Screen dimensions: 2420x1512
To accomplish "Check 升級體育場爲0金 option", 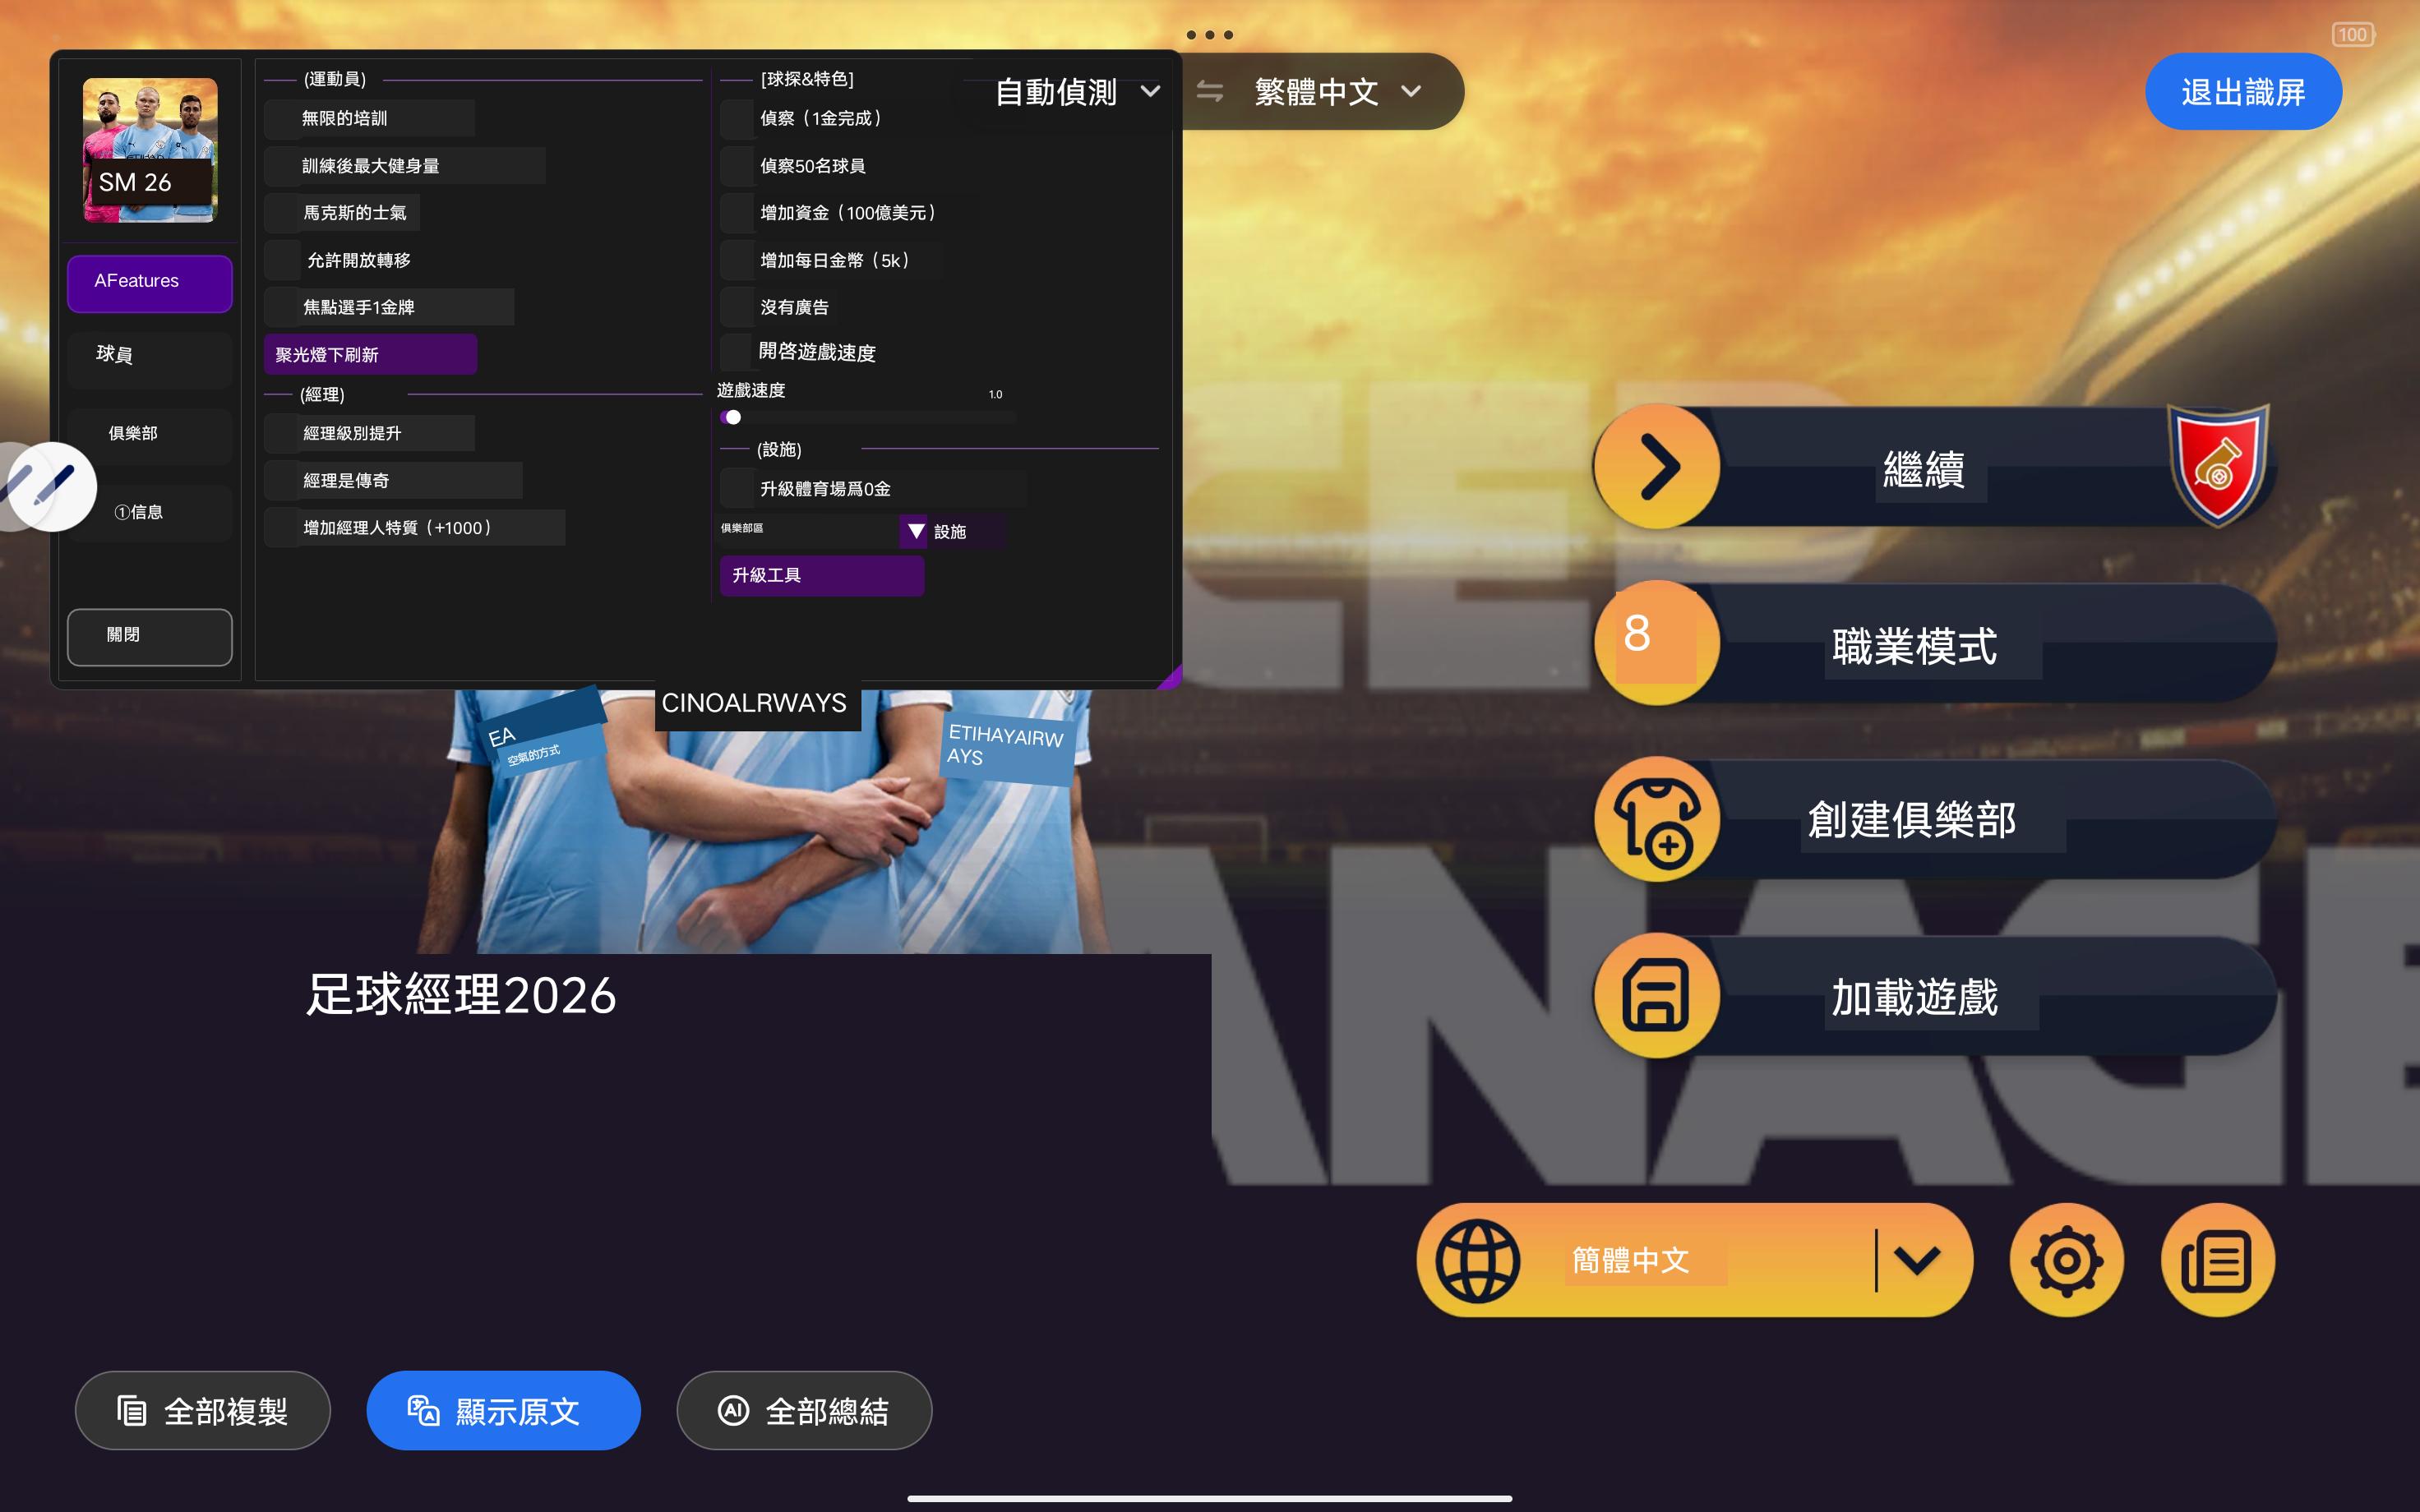I will click(x=739, y=489).
